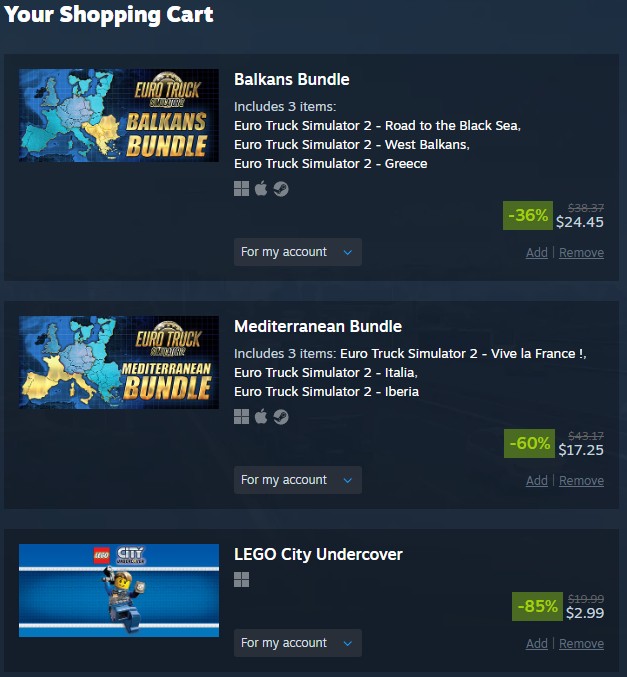This screenshot has width=627, height=677.
Task: Click the Apple macOS icon under Balkans Bundle
Action: coord(261,188)
